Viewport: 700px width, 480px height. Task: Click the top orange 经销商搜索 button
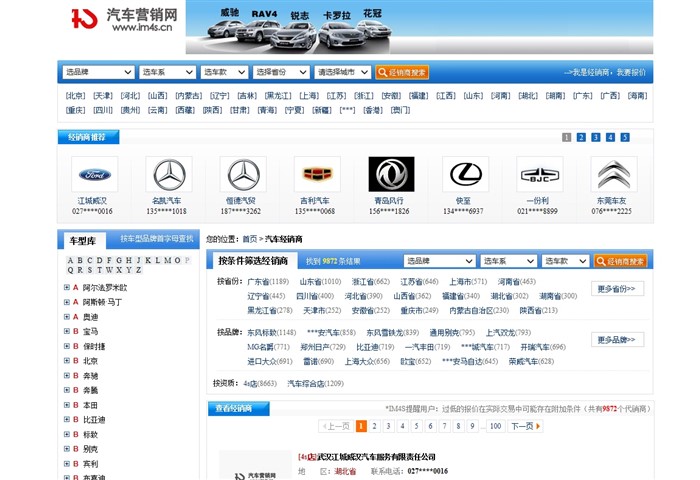[x=402, y=72]
